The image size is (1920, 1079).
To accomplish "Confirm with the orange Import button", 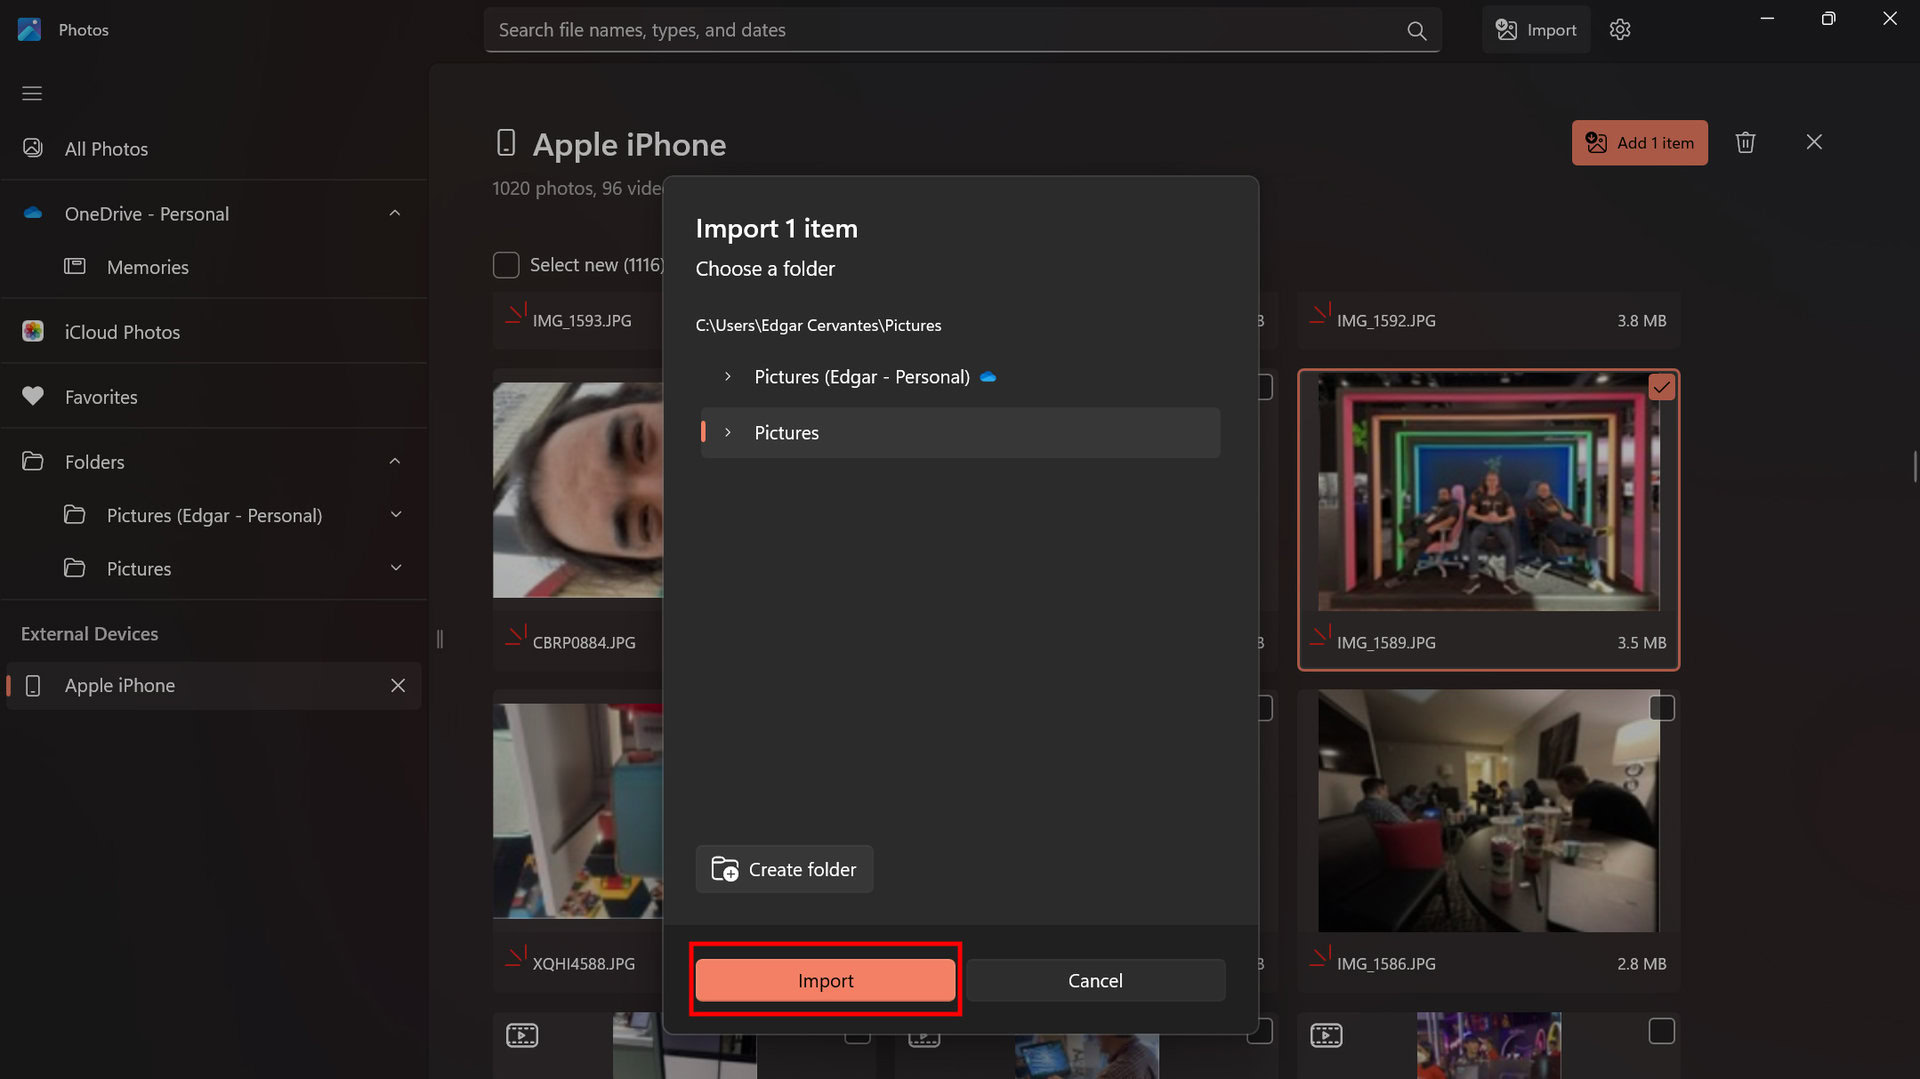I will (825, 980).
